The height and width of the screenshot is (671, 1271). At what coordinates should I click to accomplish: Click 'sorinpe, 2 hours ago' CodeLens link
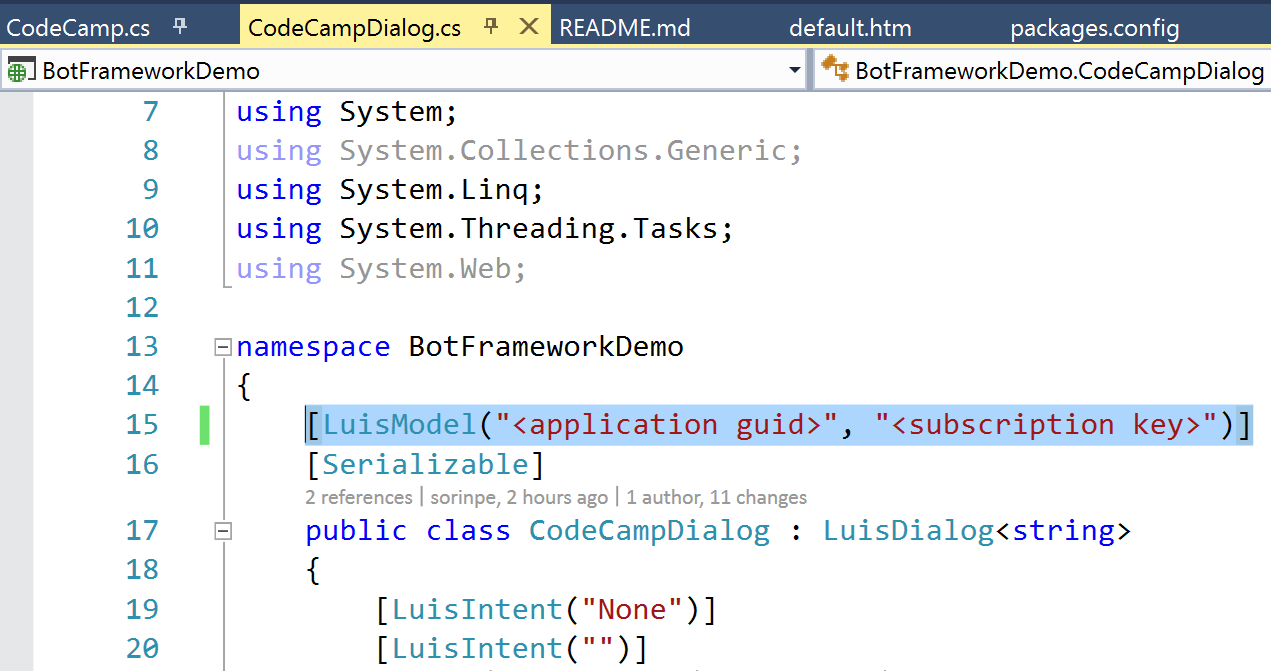pos(519,497)
